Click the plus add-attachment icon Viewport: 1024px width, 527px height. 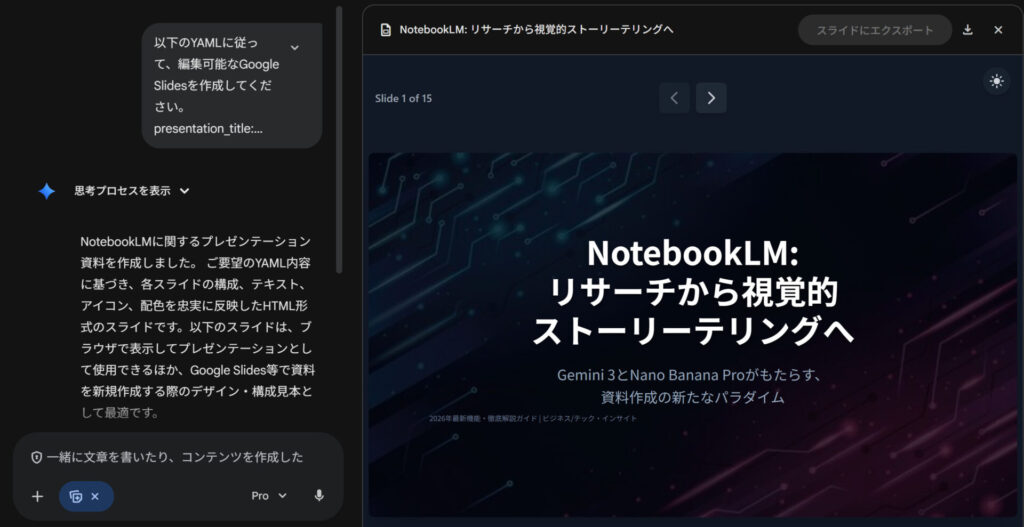point(37,496)
